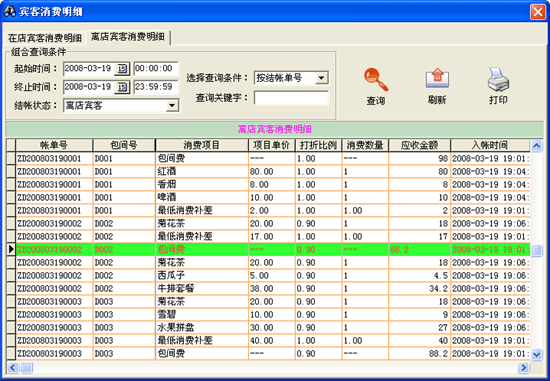Click the 应收金额 column header

[420, 145]
